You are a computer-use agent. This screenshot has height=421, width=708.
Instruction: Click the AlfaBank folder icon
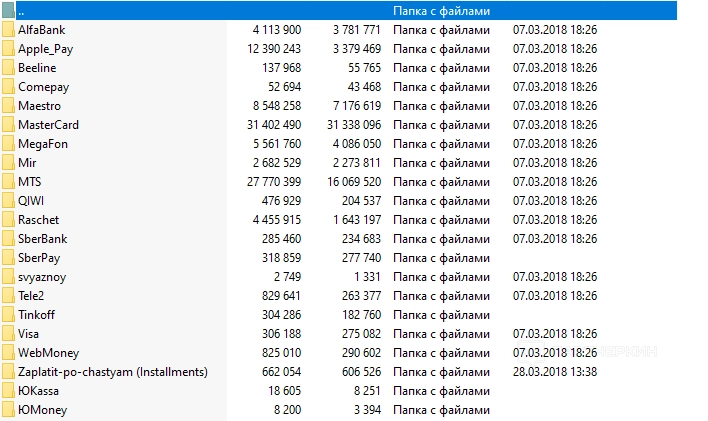8,30
